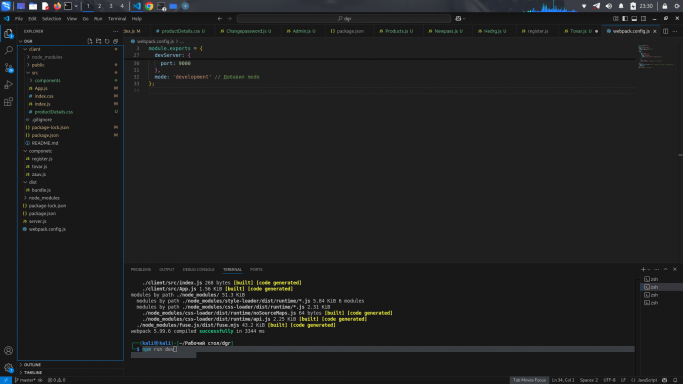
Task: Toggle the bottom panel visibility
Action: [634, 19]
